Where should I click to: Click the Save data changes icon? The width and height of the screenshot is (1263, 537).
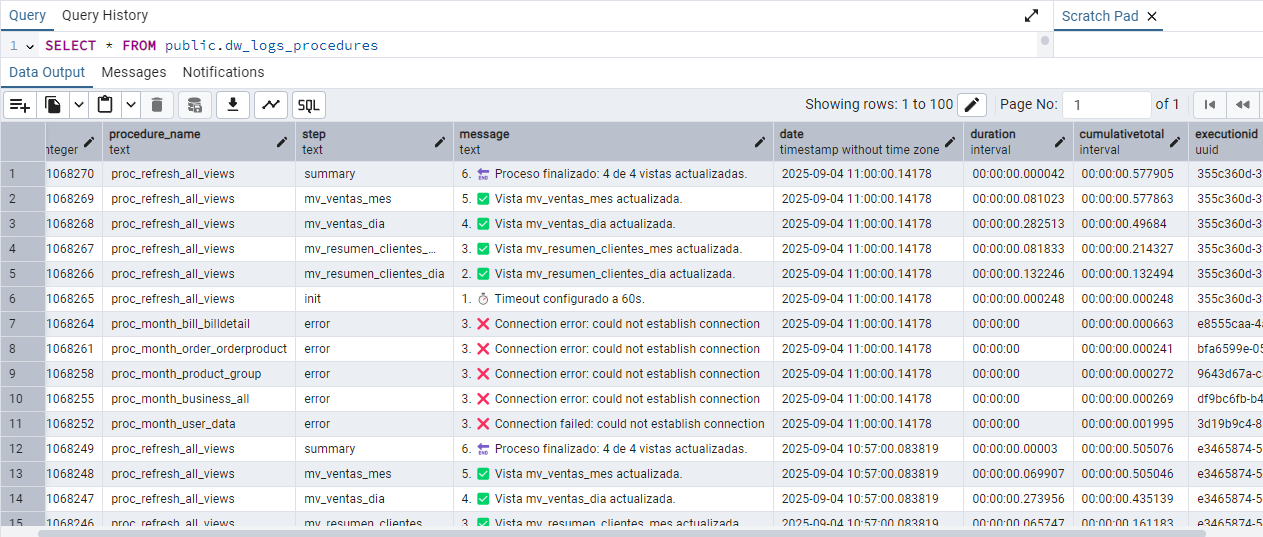[195, 105]
